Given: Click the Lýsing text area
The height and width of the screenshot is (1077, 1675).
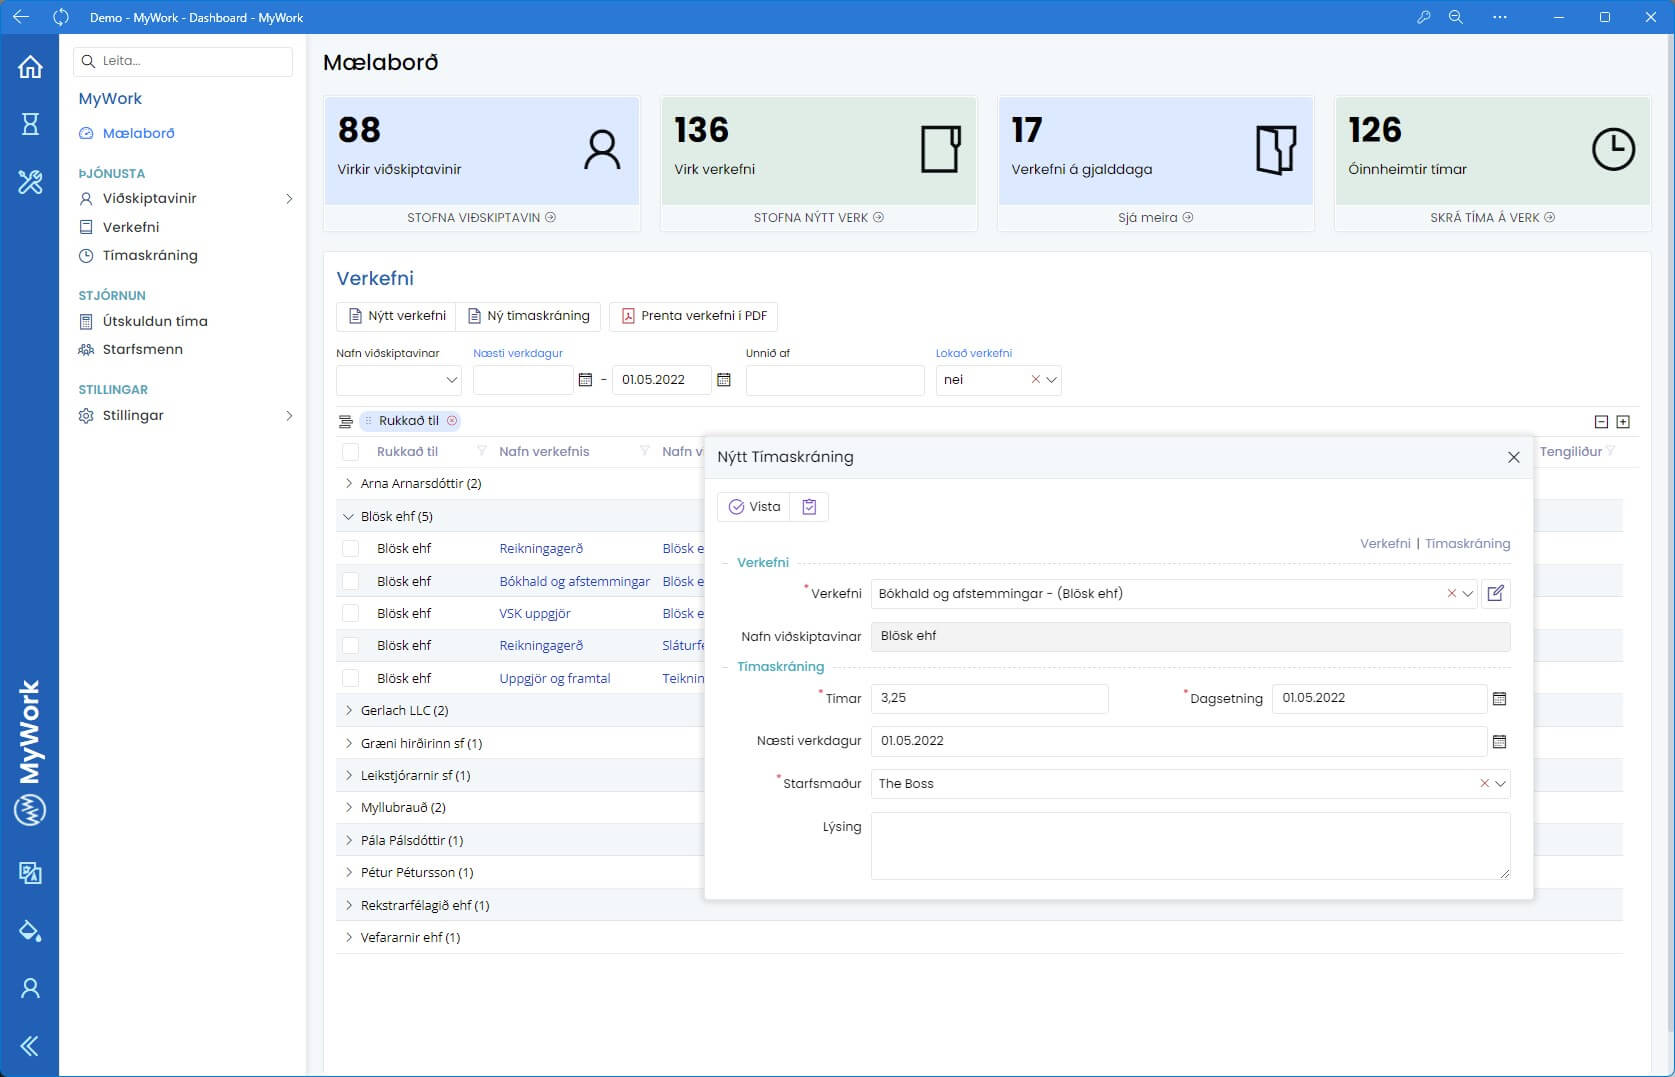Looking at the screenshot, I should pos(1190,846).
